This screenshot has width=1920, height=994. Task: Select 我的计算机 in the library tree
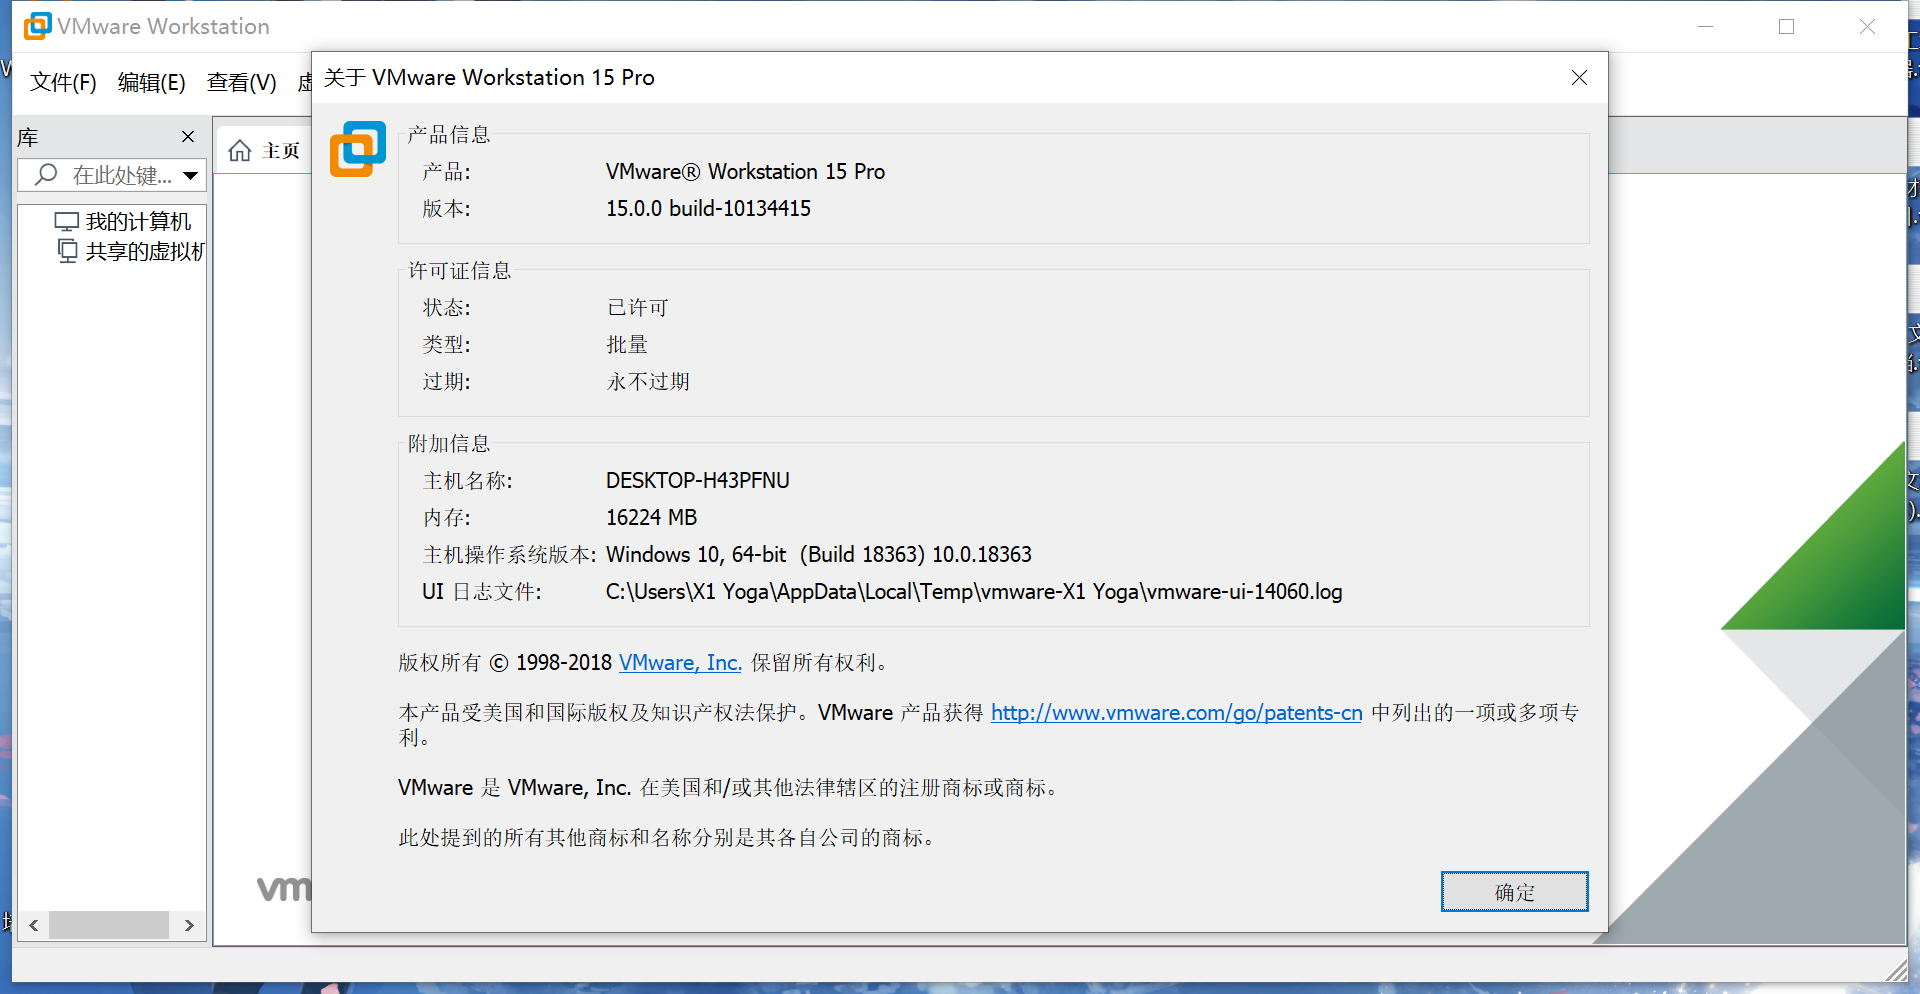tap(138, 221)
